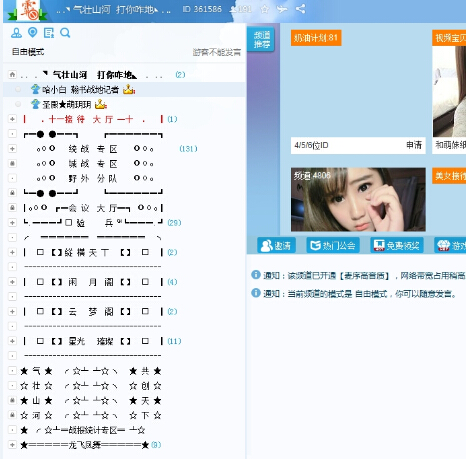Favorite channel with star icon in header

tap(265, 9)
